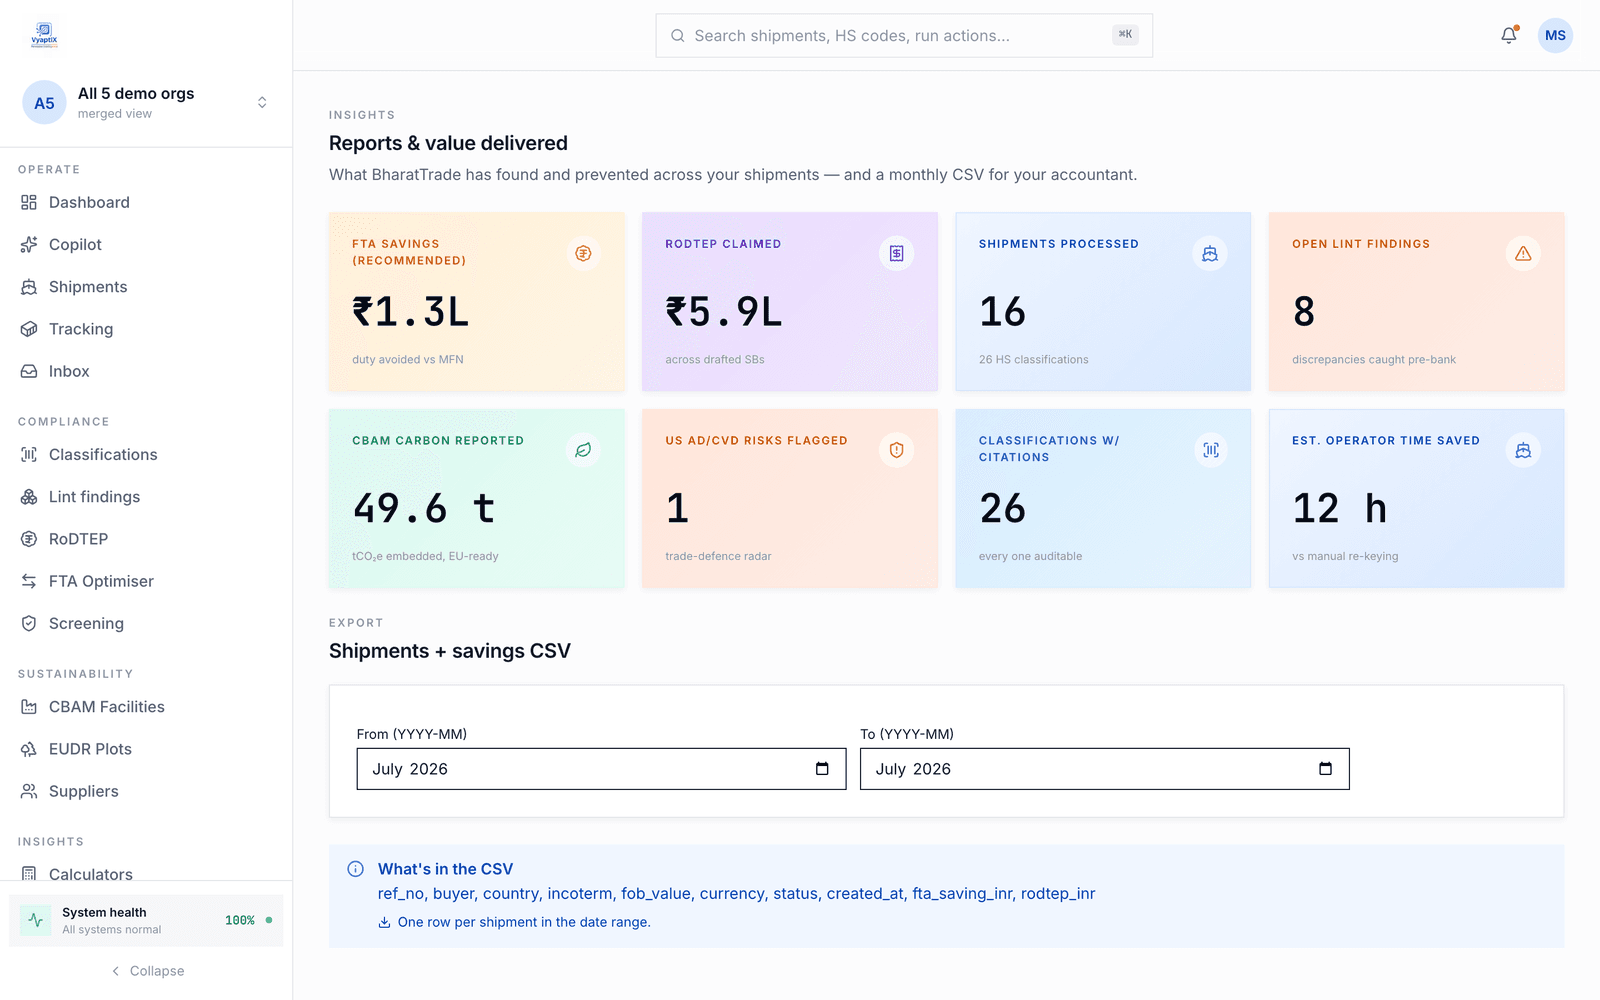The image size is (1600, 1000).
Task: Click the CSV column list starting ref_no
Action: point(737,894)
